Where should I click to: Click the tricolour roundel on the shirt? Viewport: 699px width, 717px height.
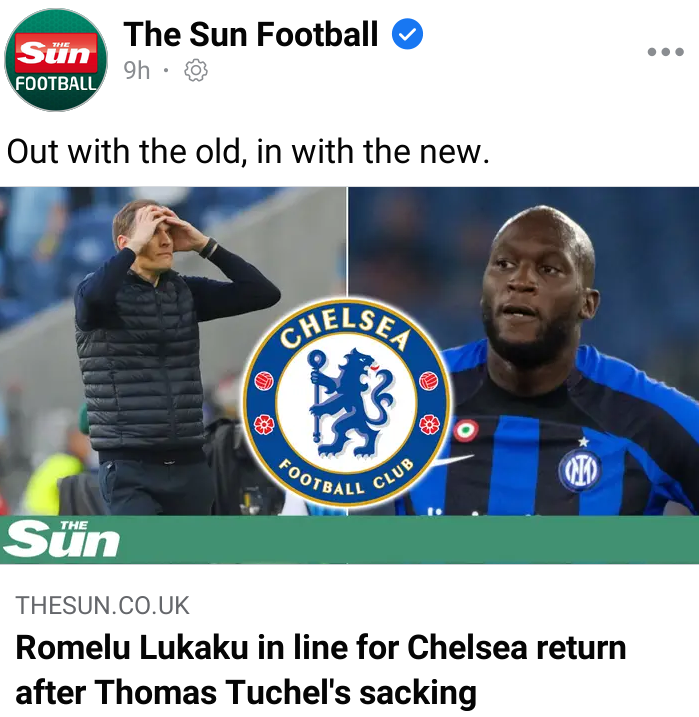[x=465, y=431]
